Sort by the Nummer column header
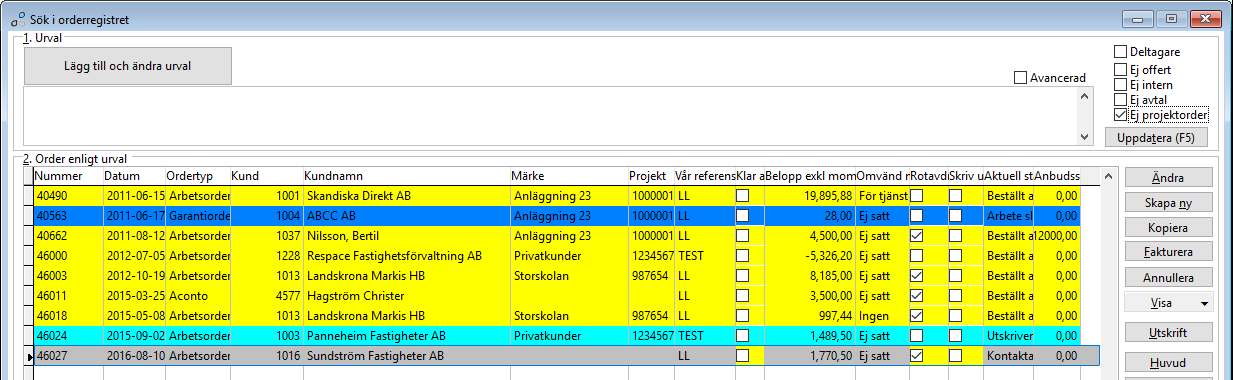This screenshot has width=1233, height=380. point(68,176)
